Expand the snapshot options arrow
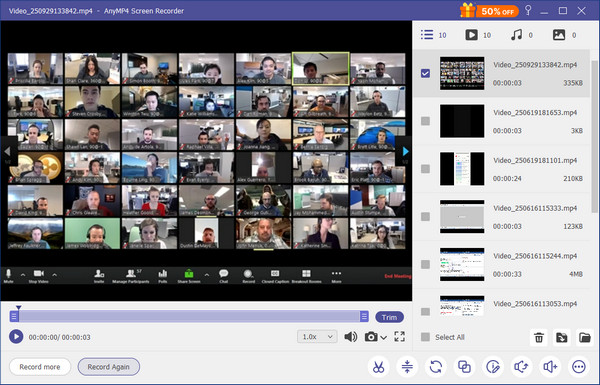Viewport: 600px width, 385px height. pyautogui.click(x=383, y=338)
